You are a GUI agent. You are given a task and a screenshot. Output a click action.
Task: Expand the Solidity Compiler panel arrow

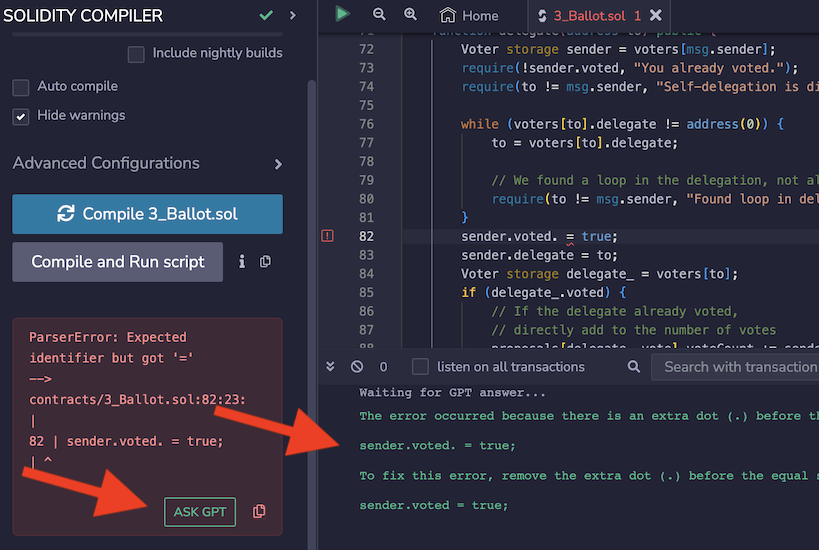(293, 16)
